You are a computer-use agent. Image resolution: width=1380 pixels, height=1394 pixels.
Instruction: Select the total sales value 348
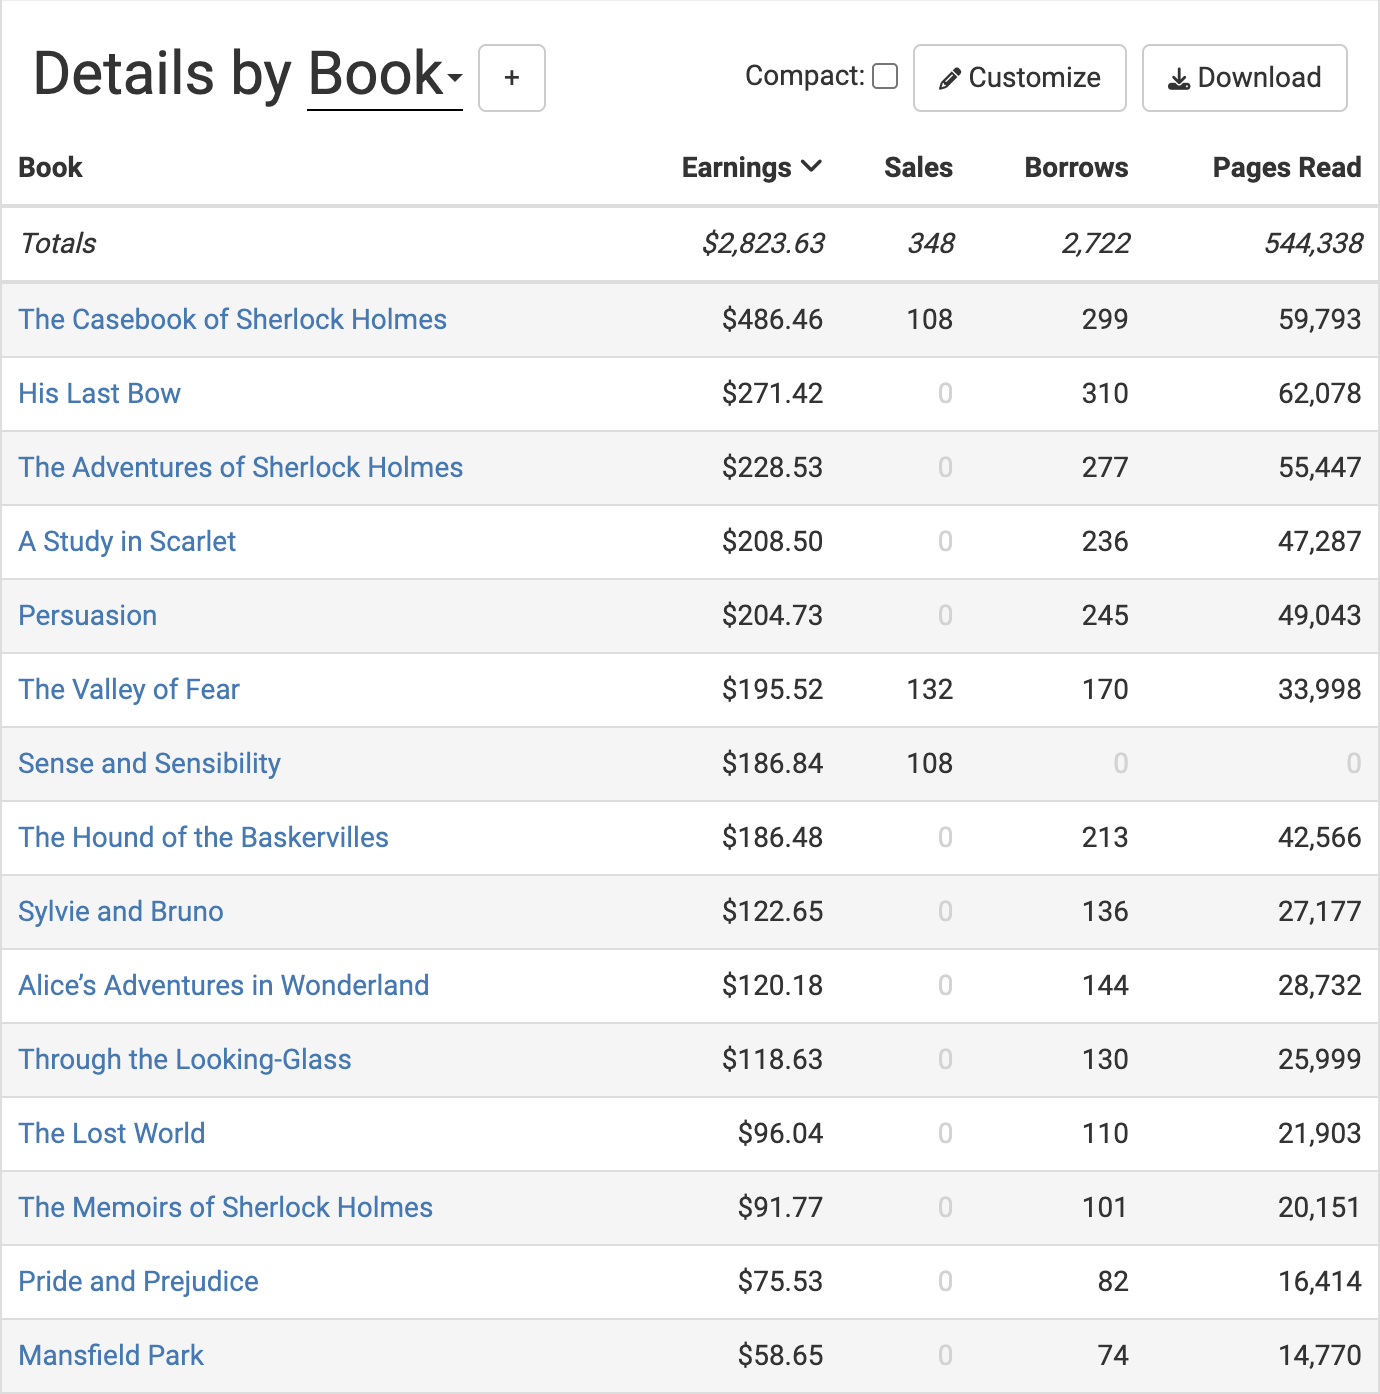(x=931, y=243)
